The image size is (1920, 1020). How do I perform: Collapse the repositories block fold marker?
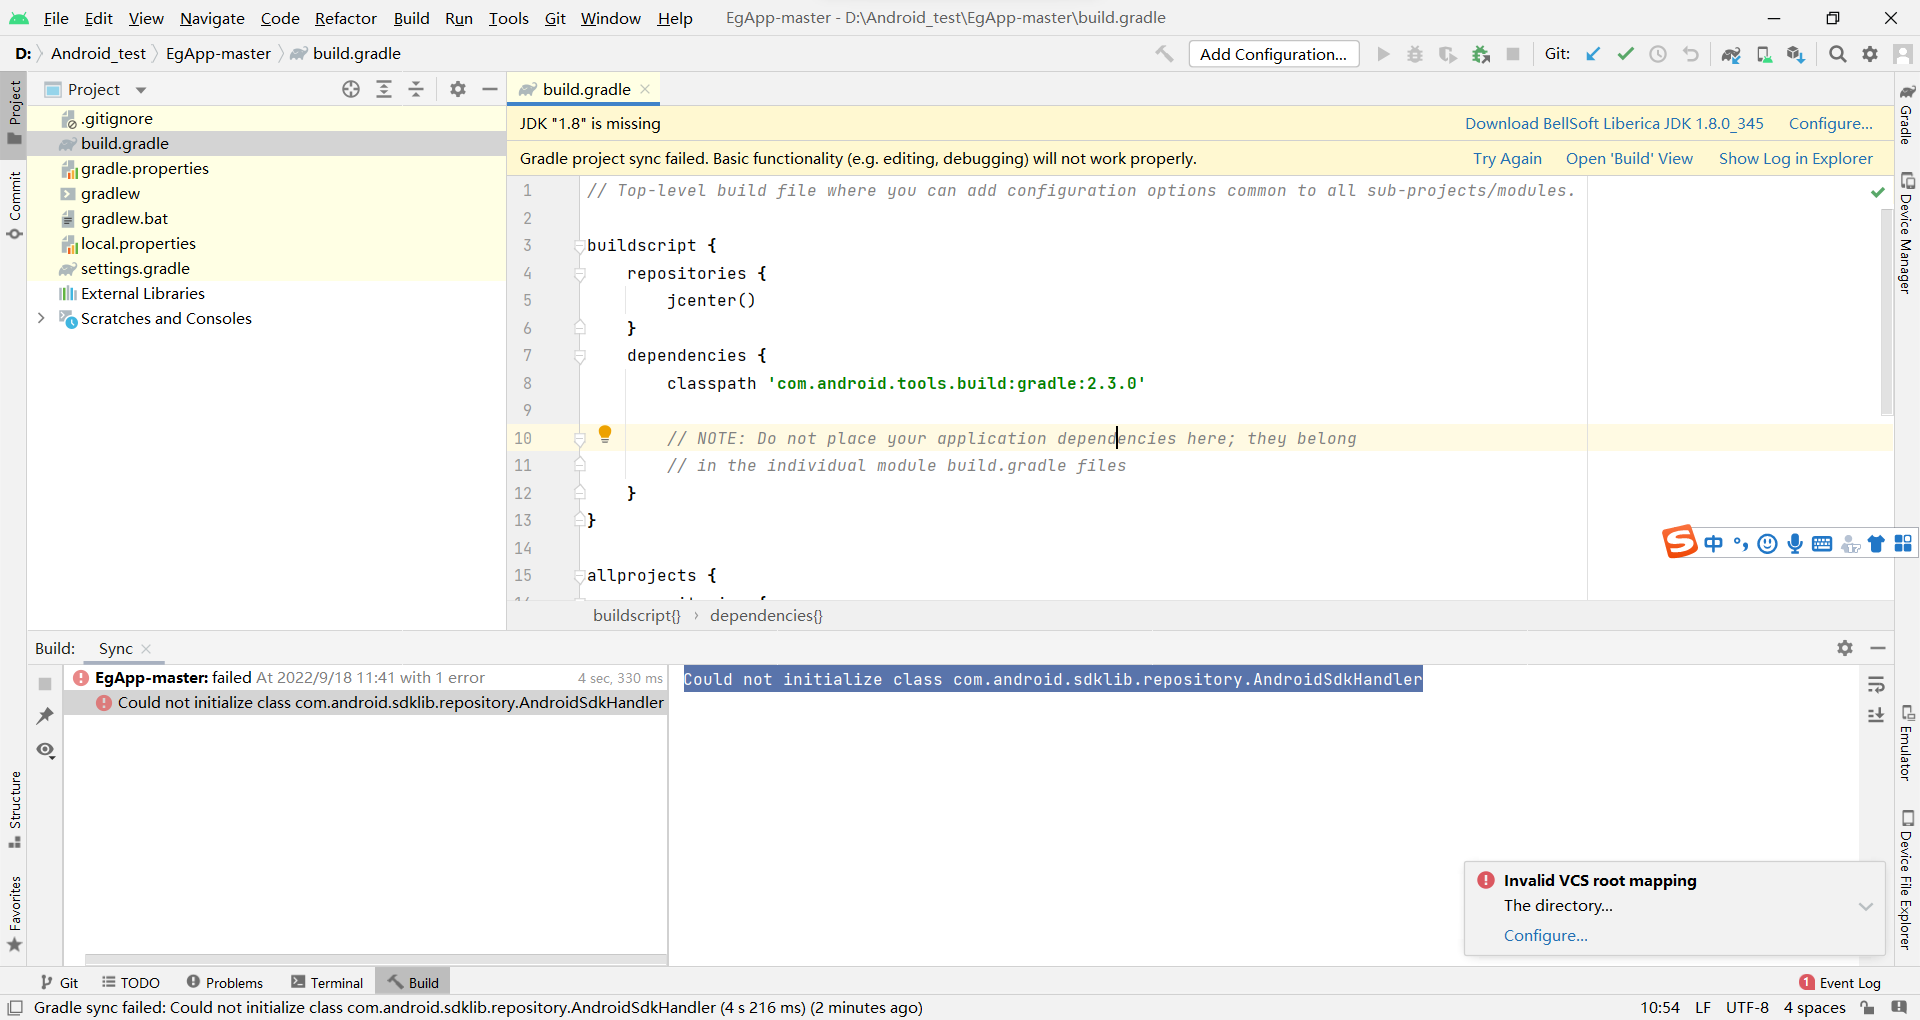click(x=579, y=273)
